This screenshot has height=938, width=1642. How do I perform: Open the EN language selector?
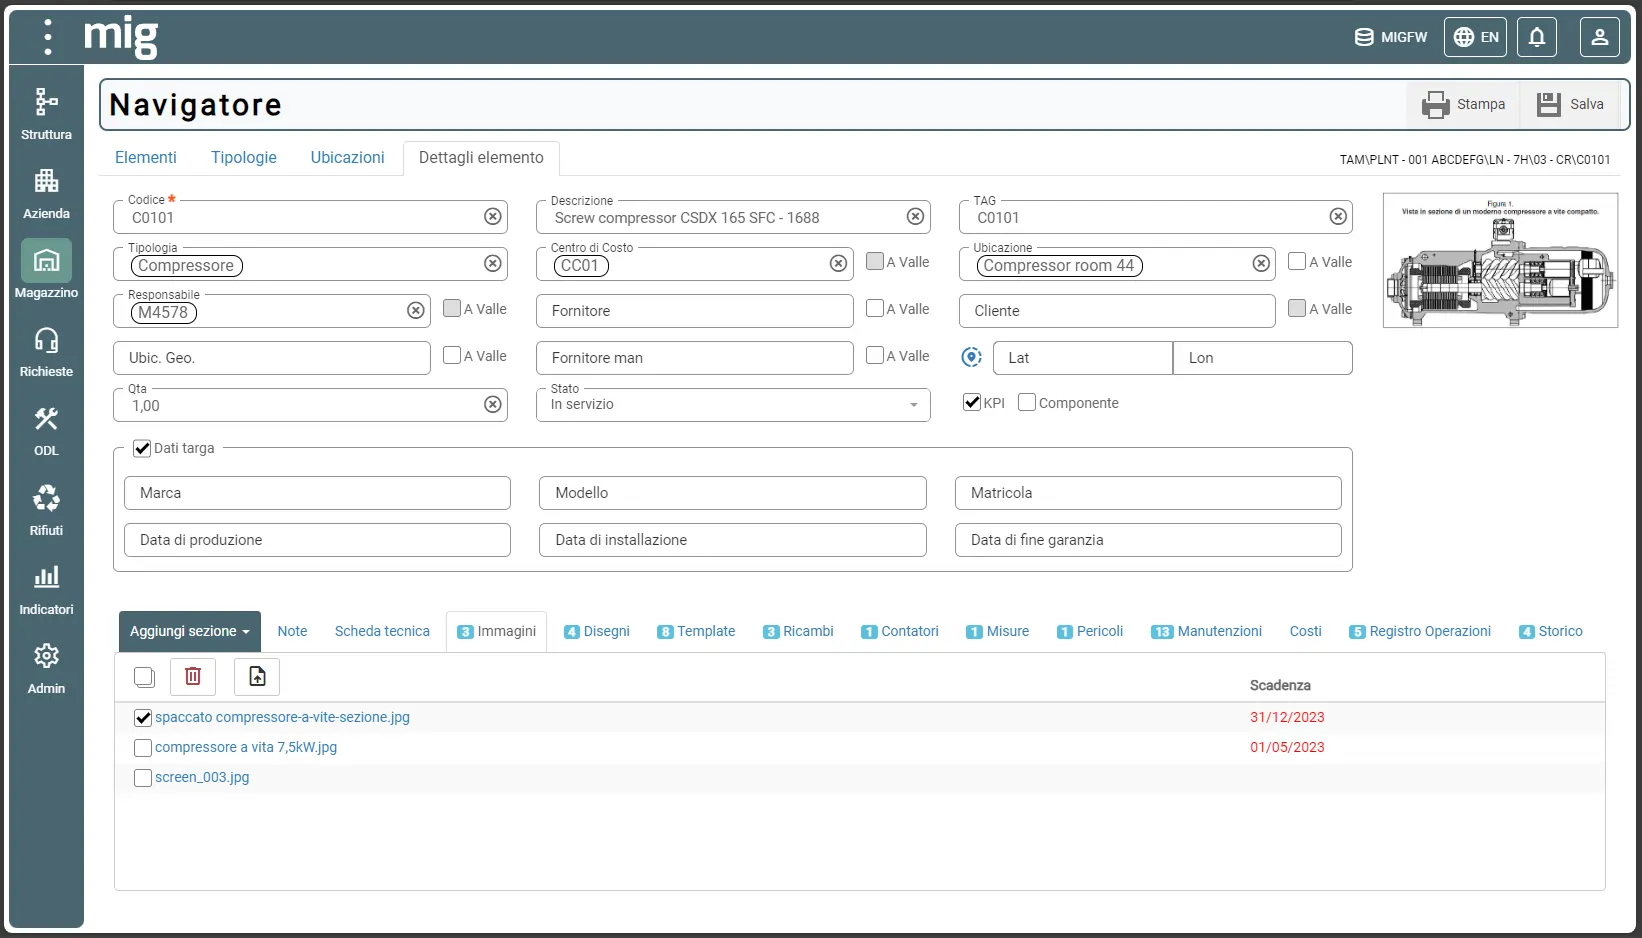coord(1476,37)
